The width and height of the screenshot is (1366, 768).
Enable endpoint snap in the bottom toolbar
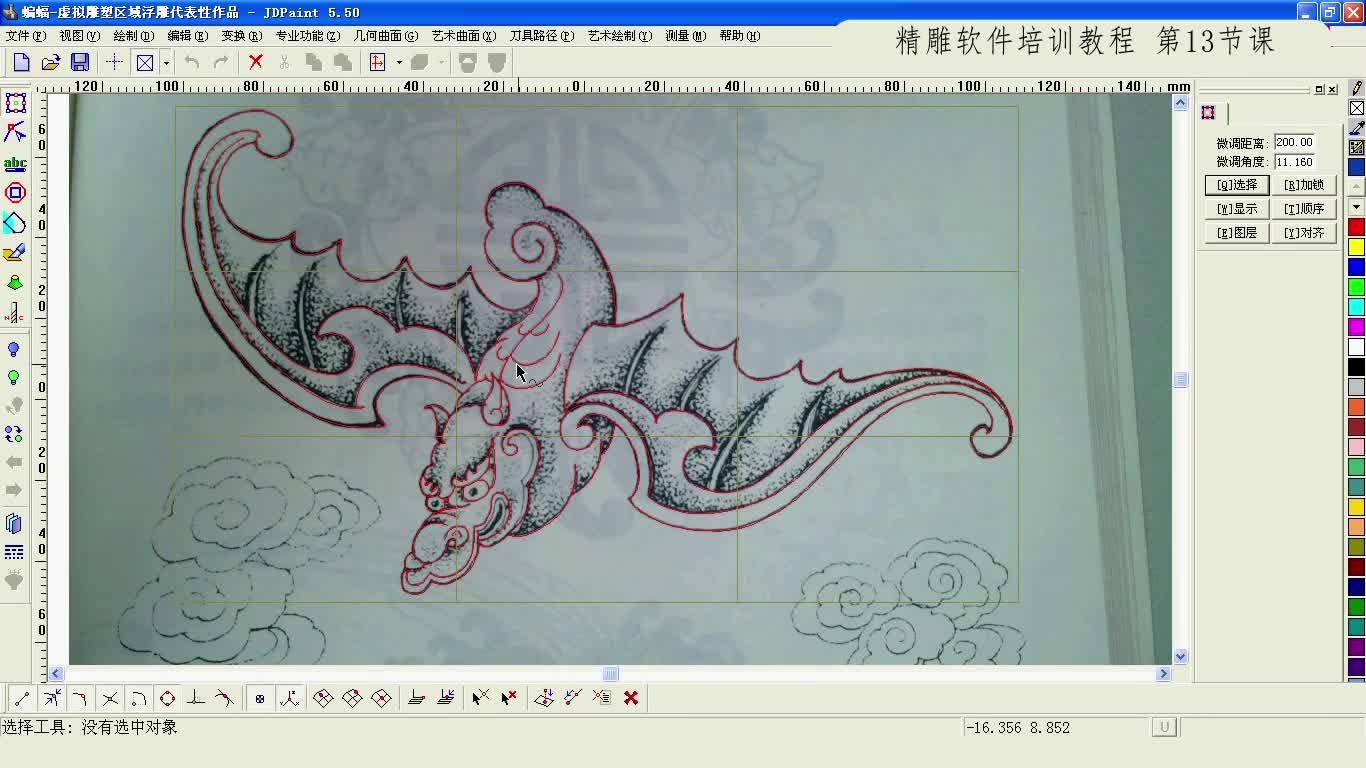[22, 698]
